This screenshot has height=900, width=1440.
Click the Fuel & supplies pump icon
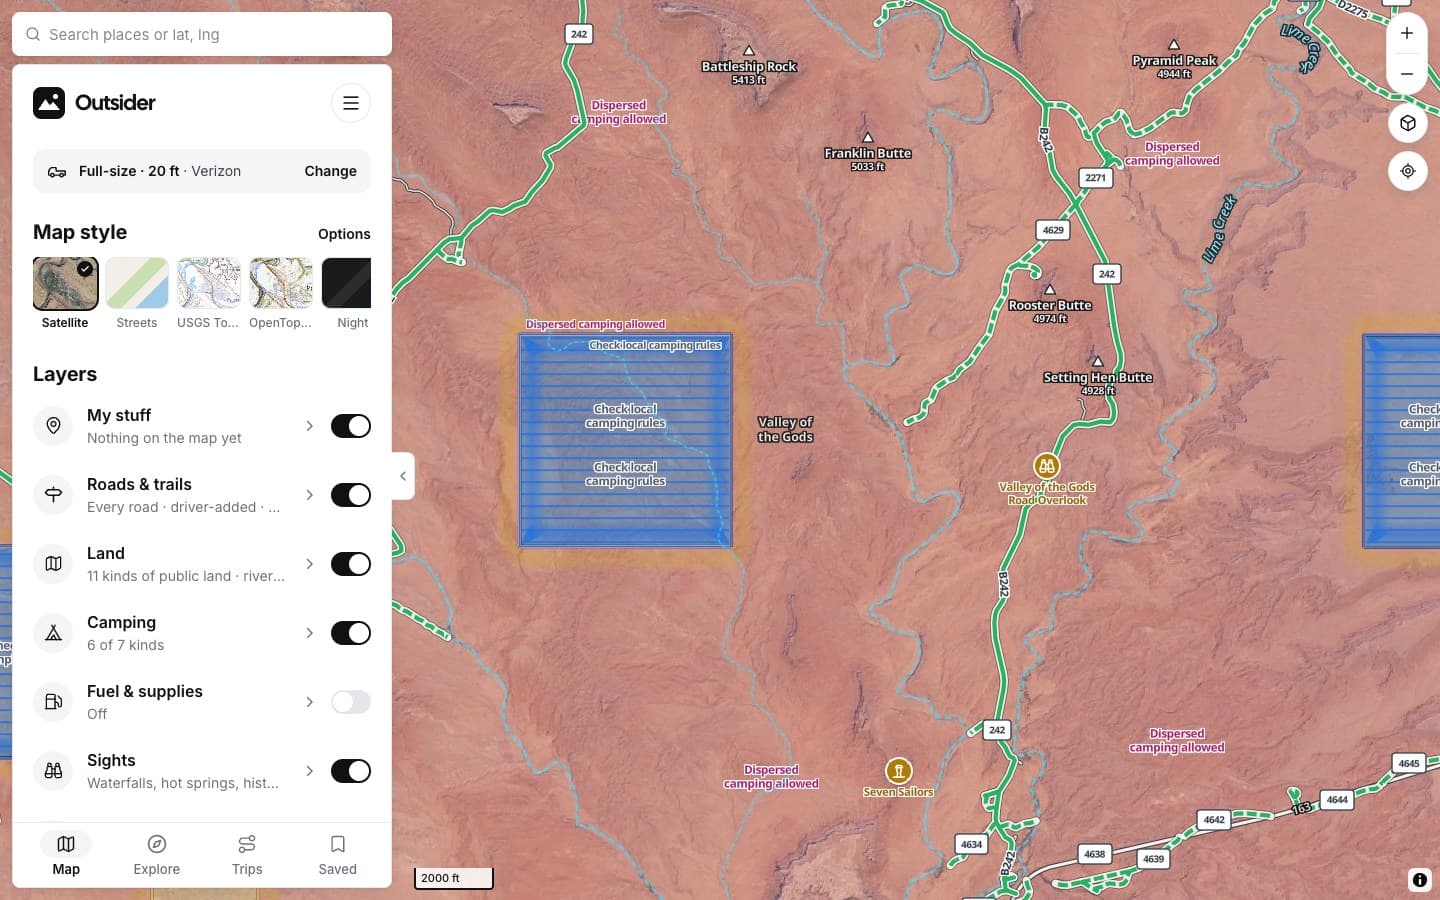pyautogui.click(x=54, y=702)
